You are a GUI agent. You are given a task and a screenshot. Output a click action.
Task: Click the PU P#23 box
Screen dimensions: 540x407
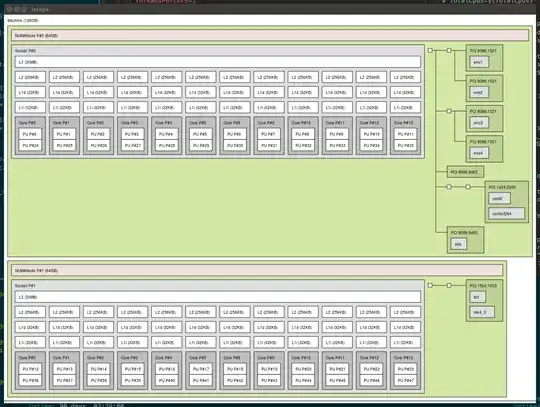point(405,369)
